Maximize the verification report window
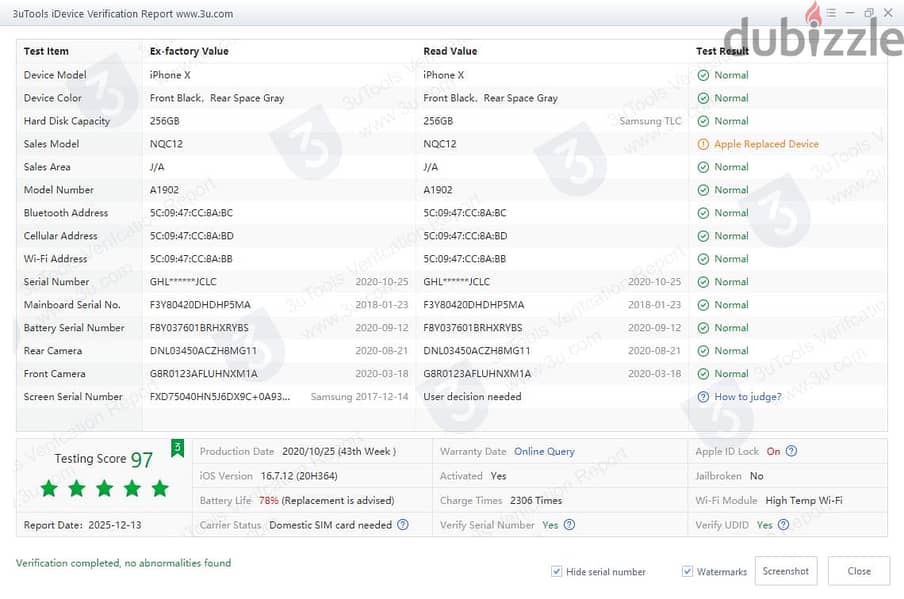Image resolution: width=904 pixels, height=599 pixels. [869, 13]
